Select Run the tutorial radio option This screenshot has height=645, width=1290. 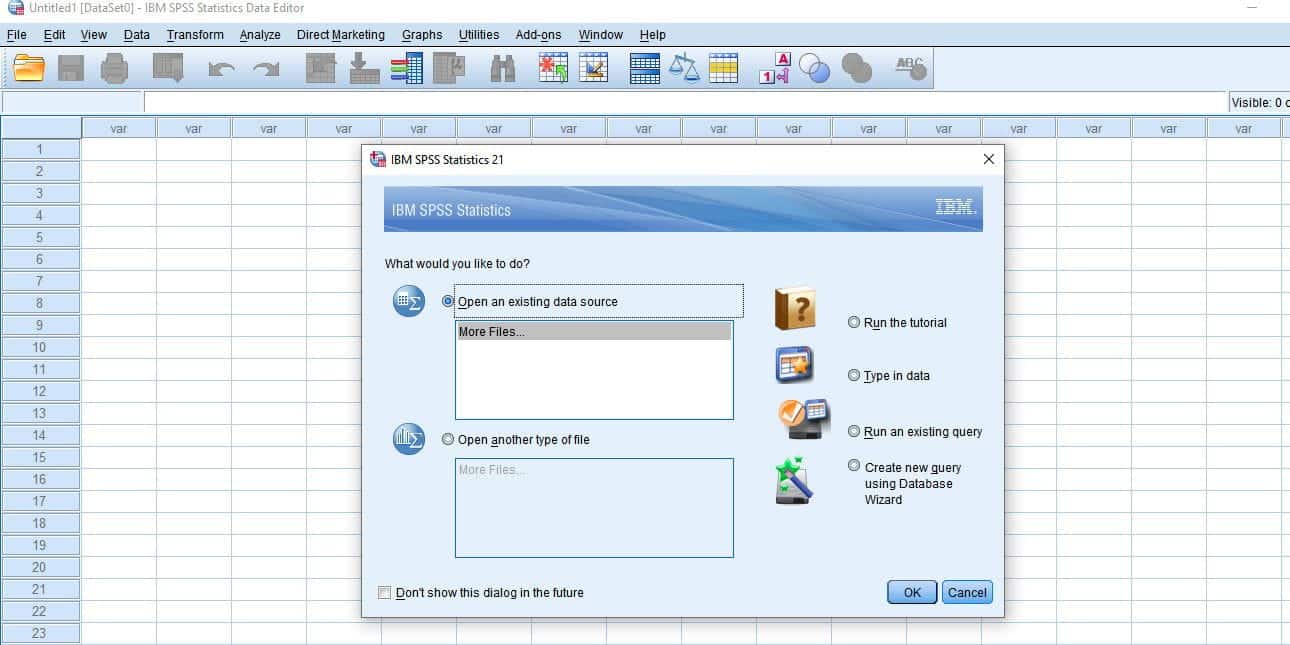tap(854, 322)
